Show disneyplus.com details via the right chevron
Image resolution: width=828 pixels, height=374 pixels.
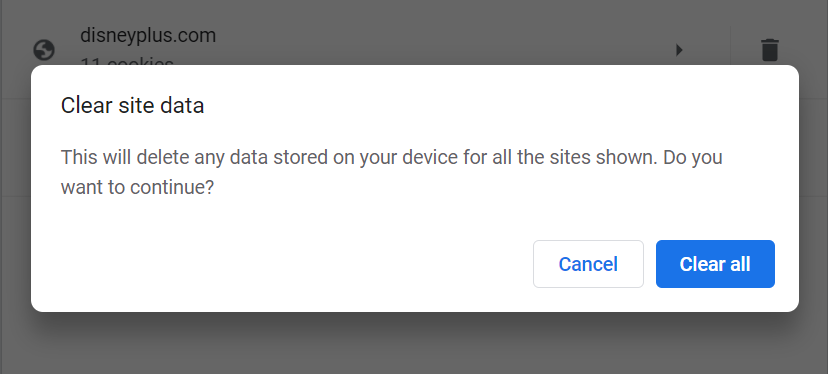click(x=679, y=50)
